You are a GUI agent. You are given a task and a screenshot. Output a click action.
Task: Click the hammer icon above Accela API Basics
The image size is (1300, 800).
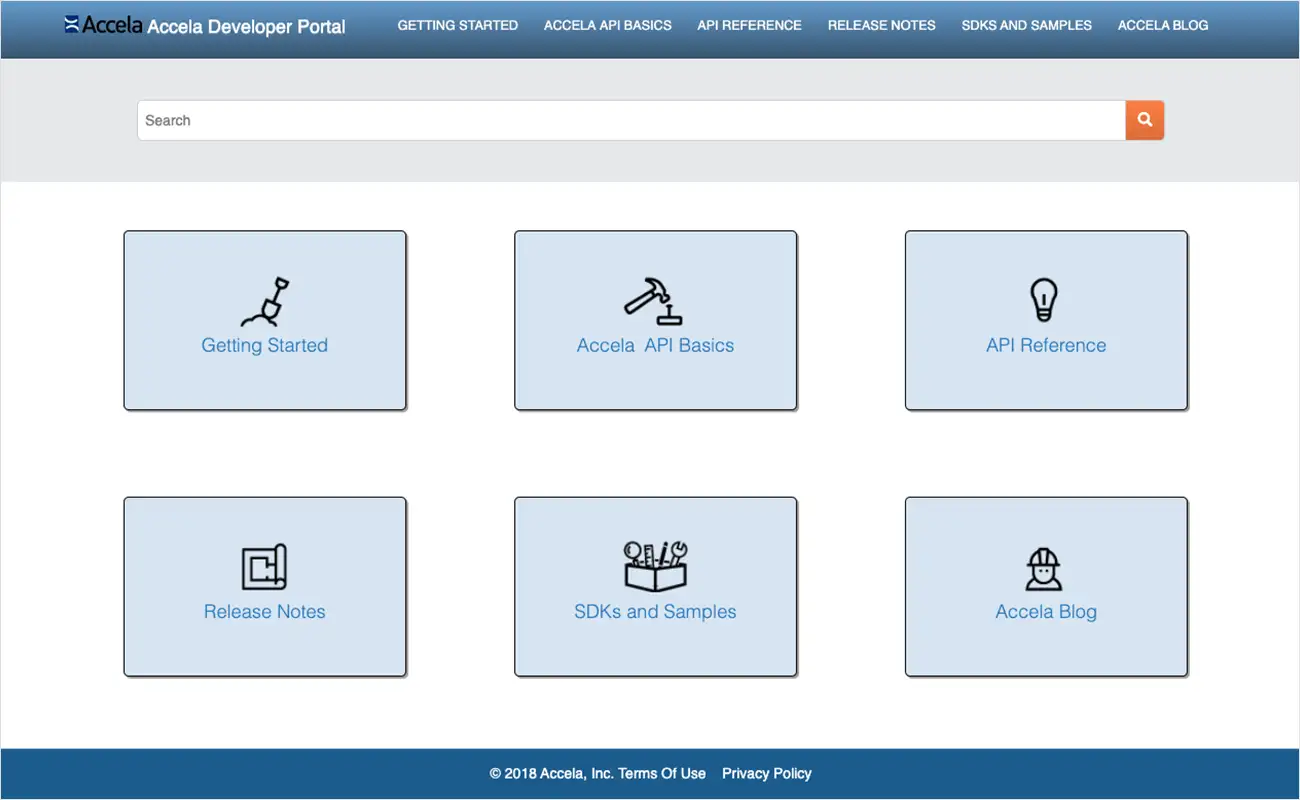(655, 302)
